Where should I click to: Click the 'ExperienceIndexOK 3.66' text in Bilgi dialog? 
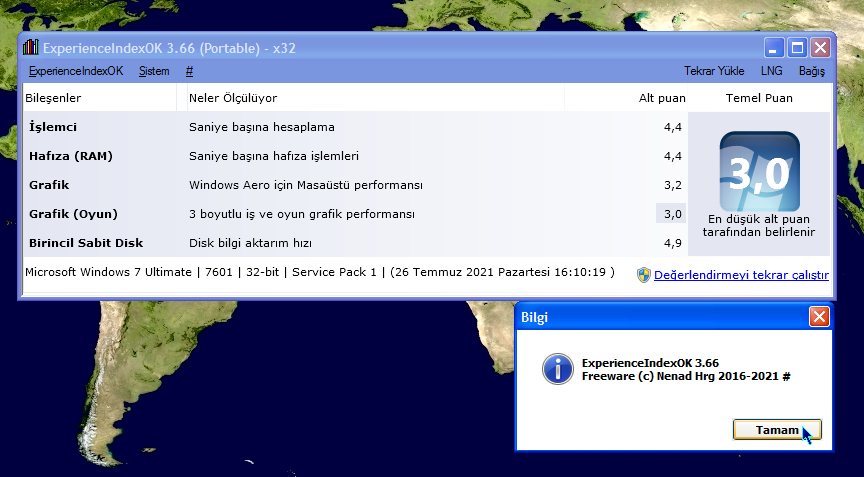(650, 363)
